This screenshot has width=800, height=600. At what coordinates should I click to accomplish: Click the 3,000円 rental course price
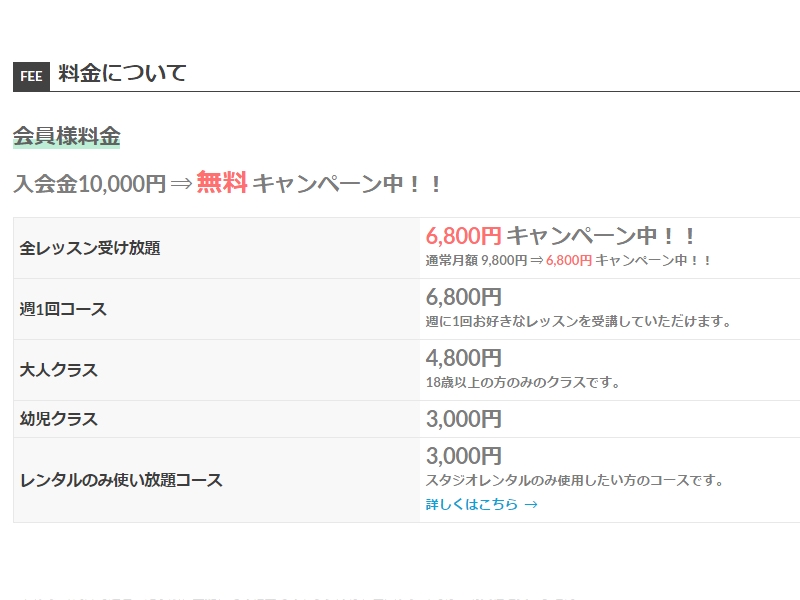coord(463,456)
